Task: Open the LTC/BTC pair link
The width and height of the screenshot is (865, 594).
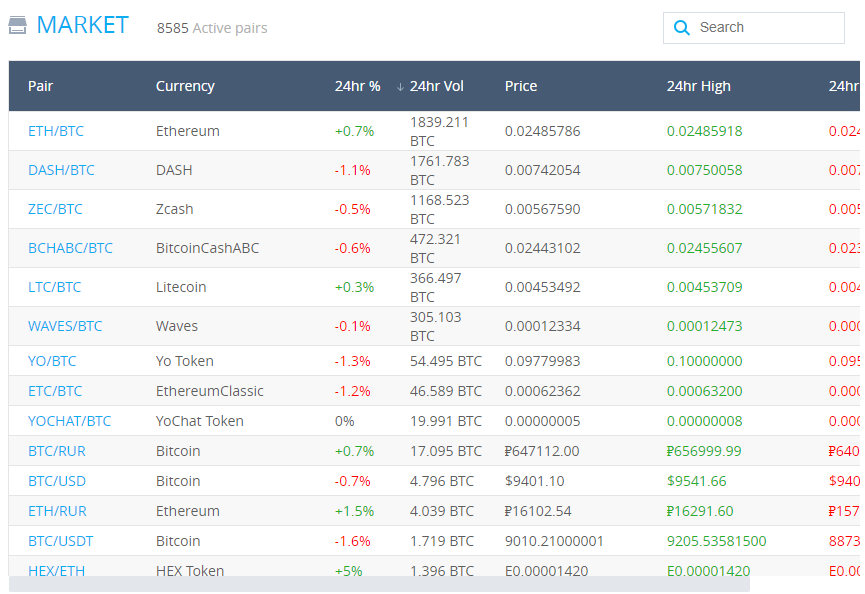Action: (x=55, y=287)
